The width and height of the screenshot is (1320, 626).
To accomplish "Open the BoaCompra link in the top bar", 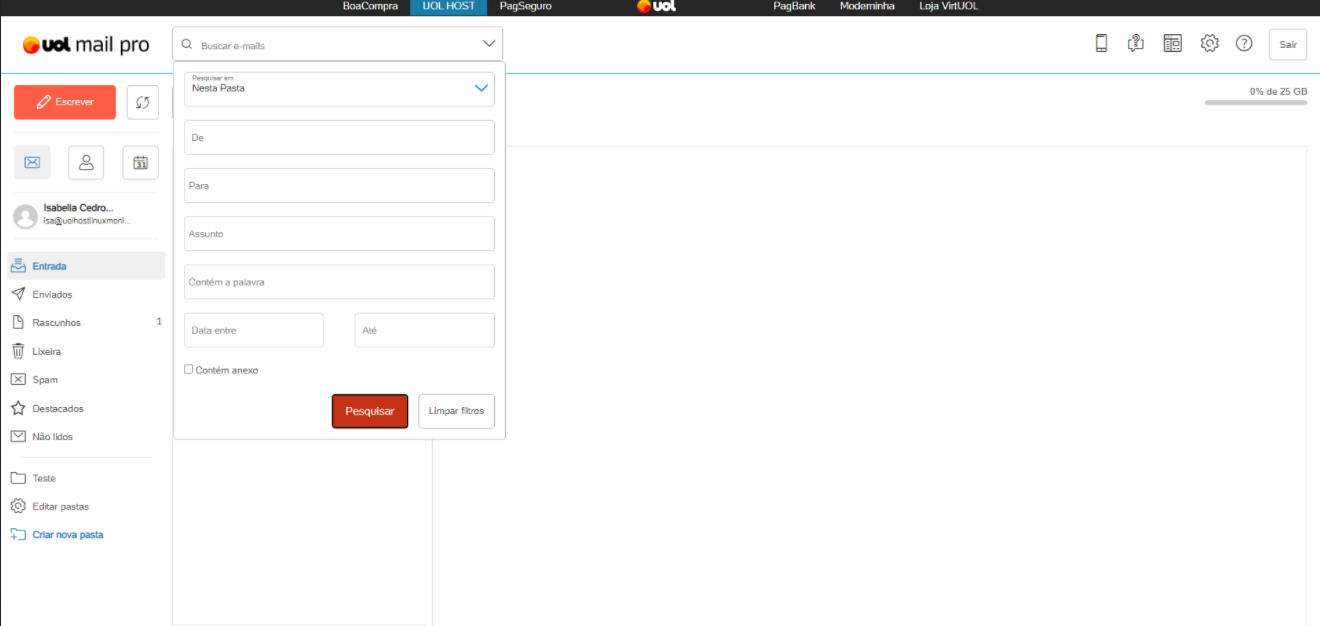I will pos(370,6).
